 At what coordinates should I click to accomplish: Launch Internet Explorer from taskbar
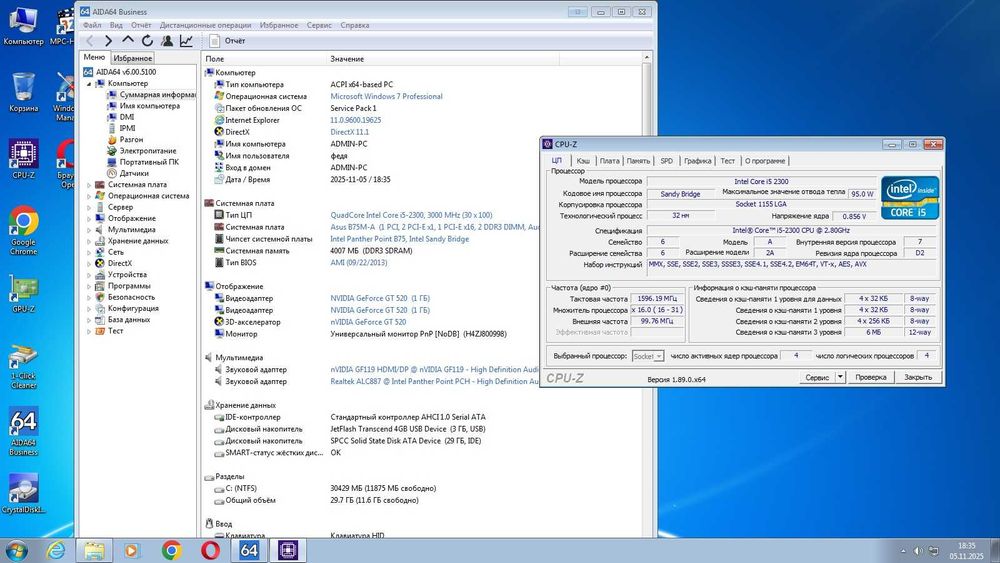56,550
